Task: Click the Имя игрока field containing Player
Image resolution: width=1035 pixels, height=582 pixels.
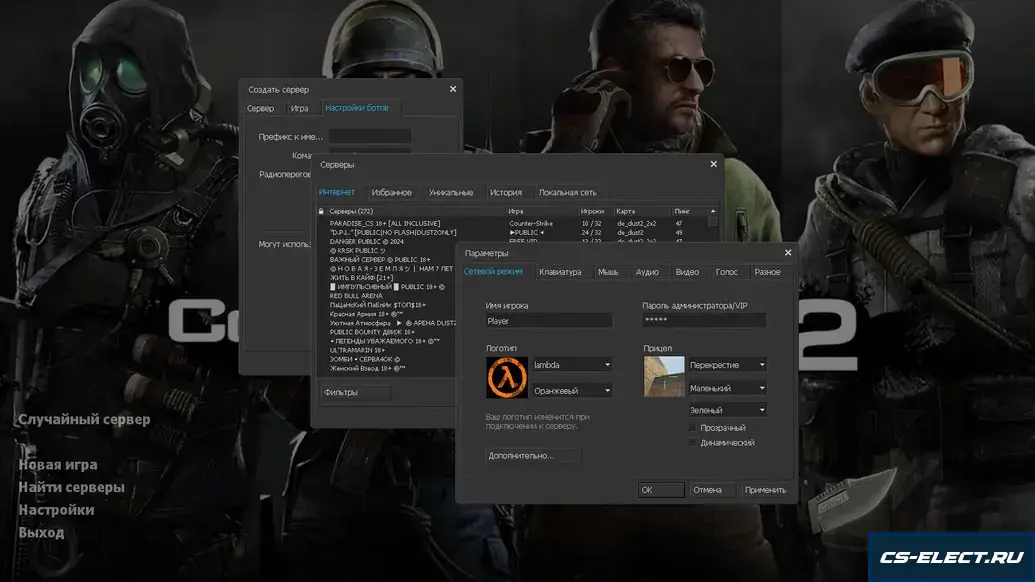Action: pos(549,321)
